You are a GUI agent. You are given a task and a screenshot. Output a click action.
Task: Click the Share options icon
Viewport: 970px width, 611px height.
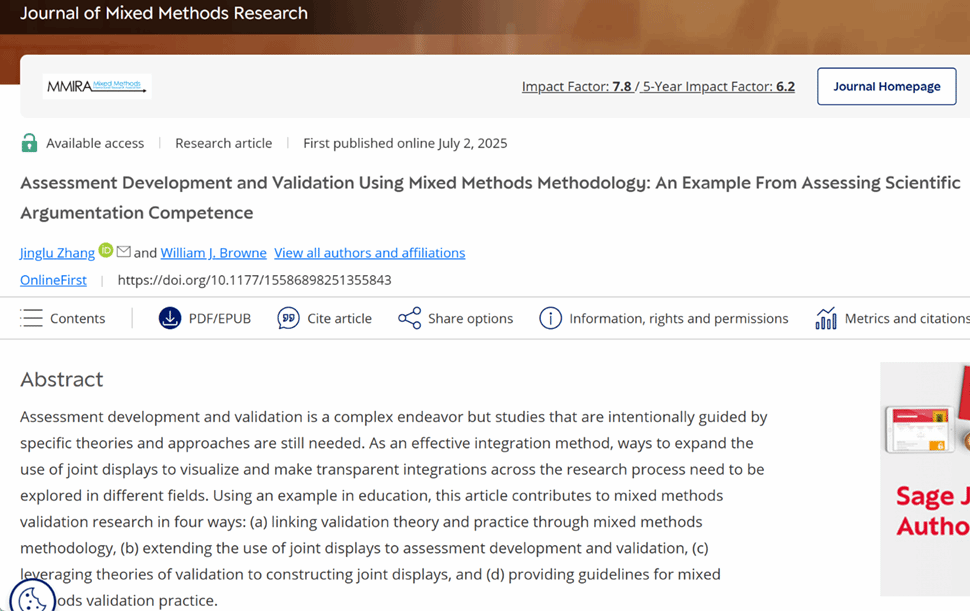(x=409, y=318)
